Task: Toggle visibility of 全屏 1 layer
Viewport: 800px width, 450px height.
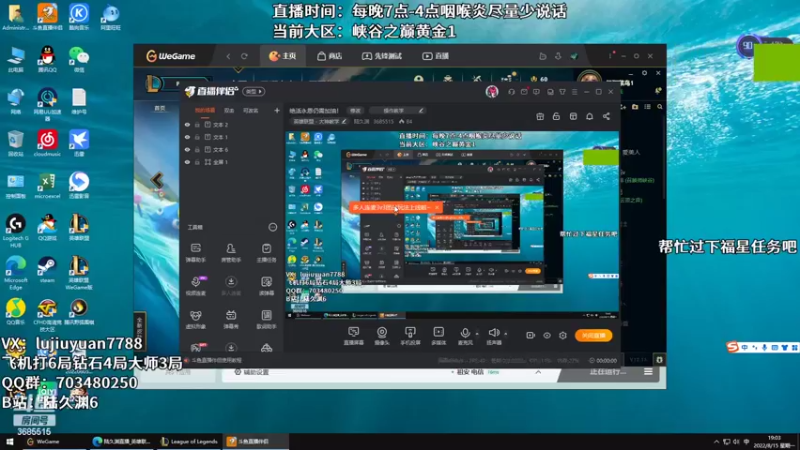Action: pos(187,162)
